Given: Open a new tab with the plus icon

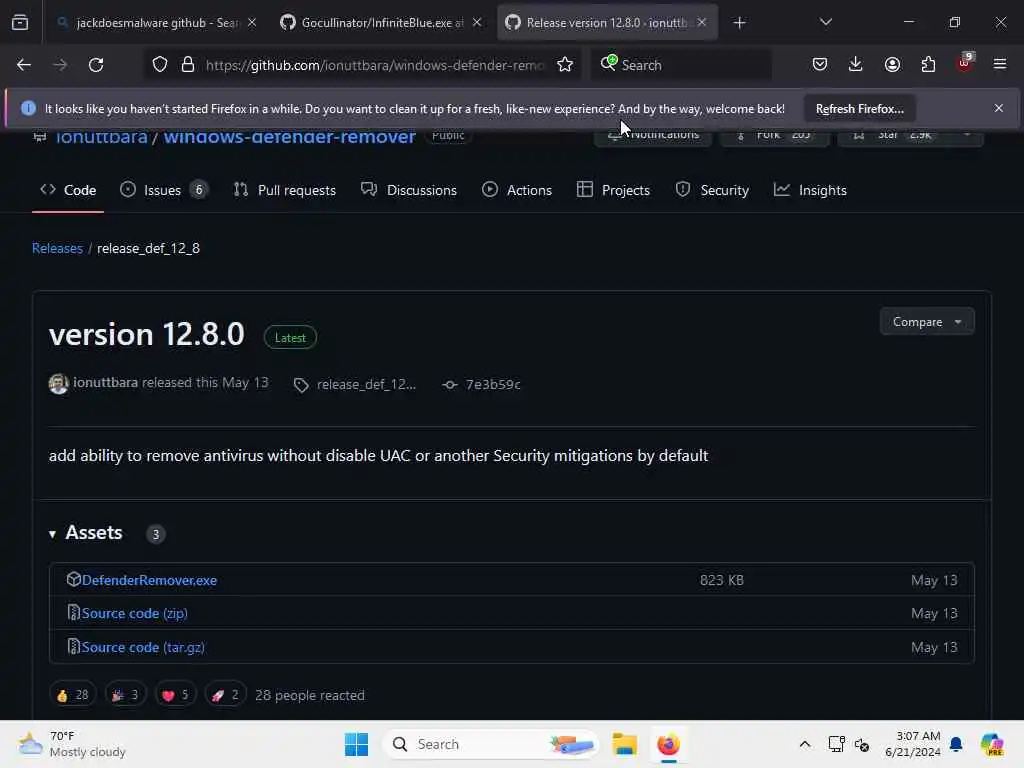Looking at the screenshot, I should [739, 23].
